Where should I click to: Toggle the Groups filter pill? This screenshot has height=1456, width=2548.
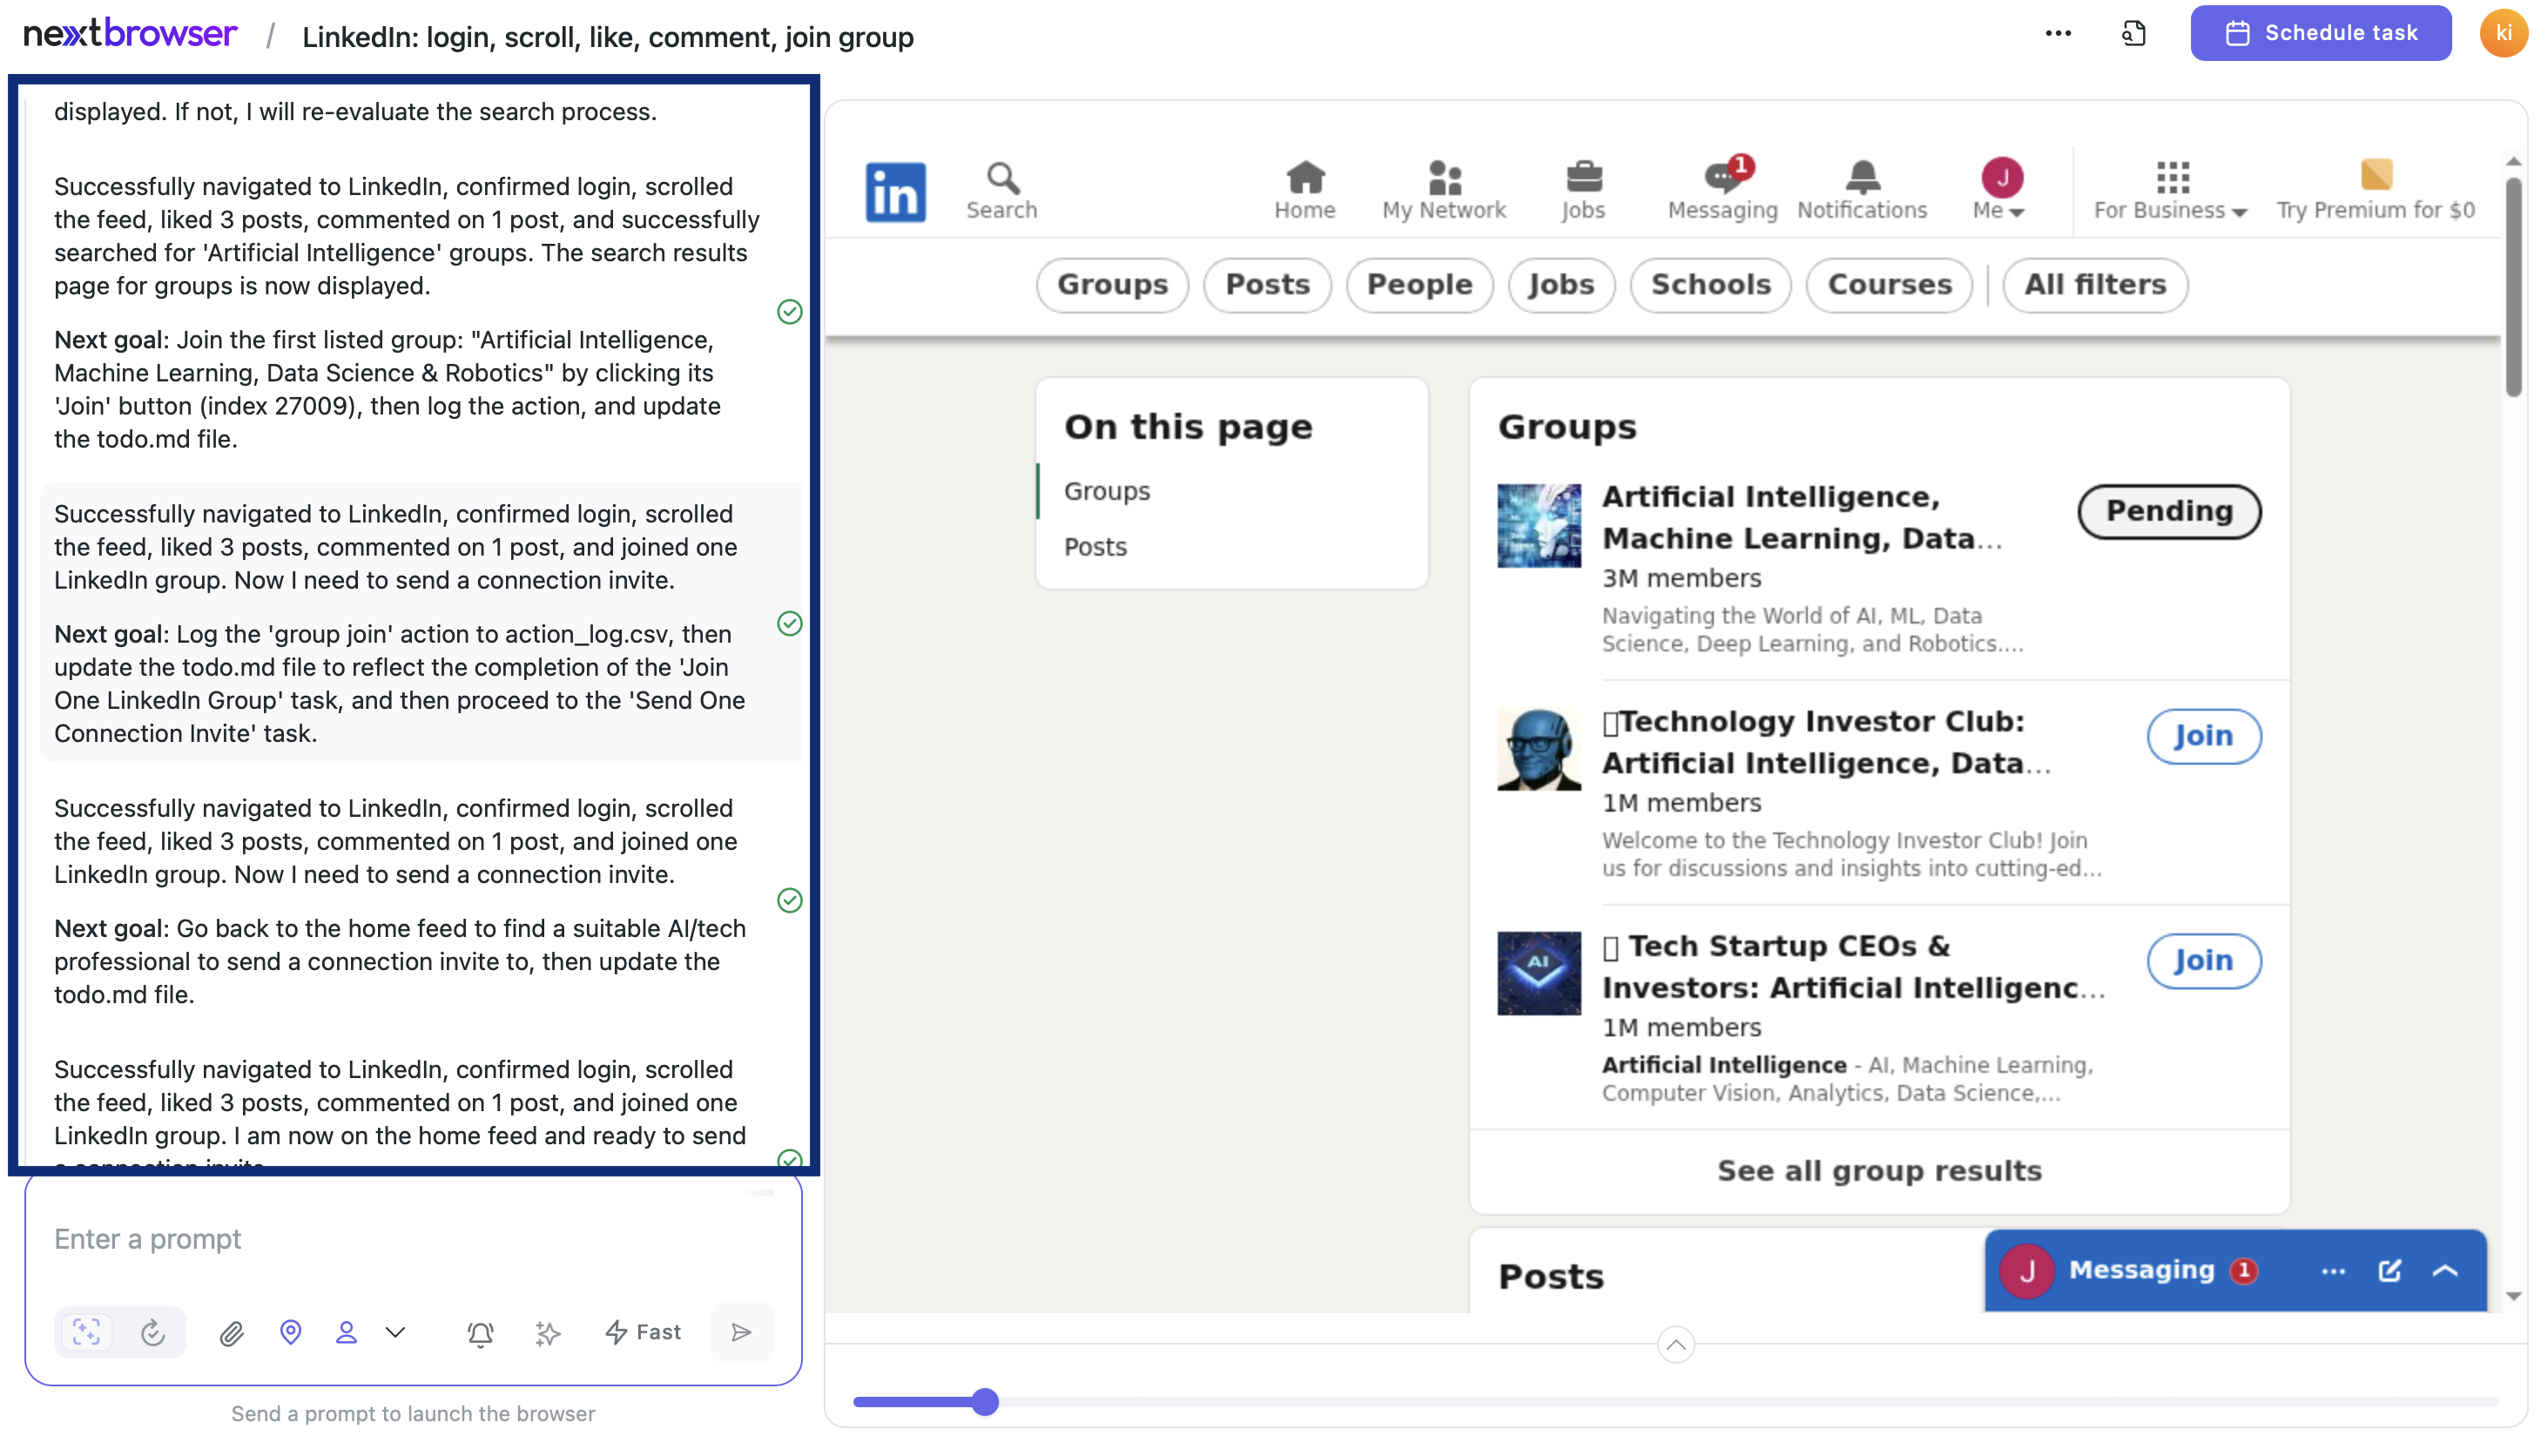(x=1112, y=285)
